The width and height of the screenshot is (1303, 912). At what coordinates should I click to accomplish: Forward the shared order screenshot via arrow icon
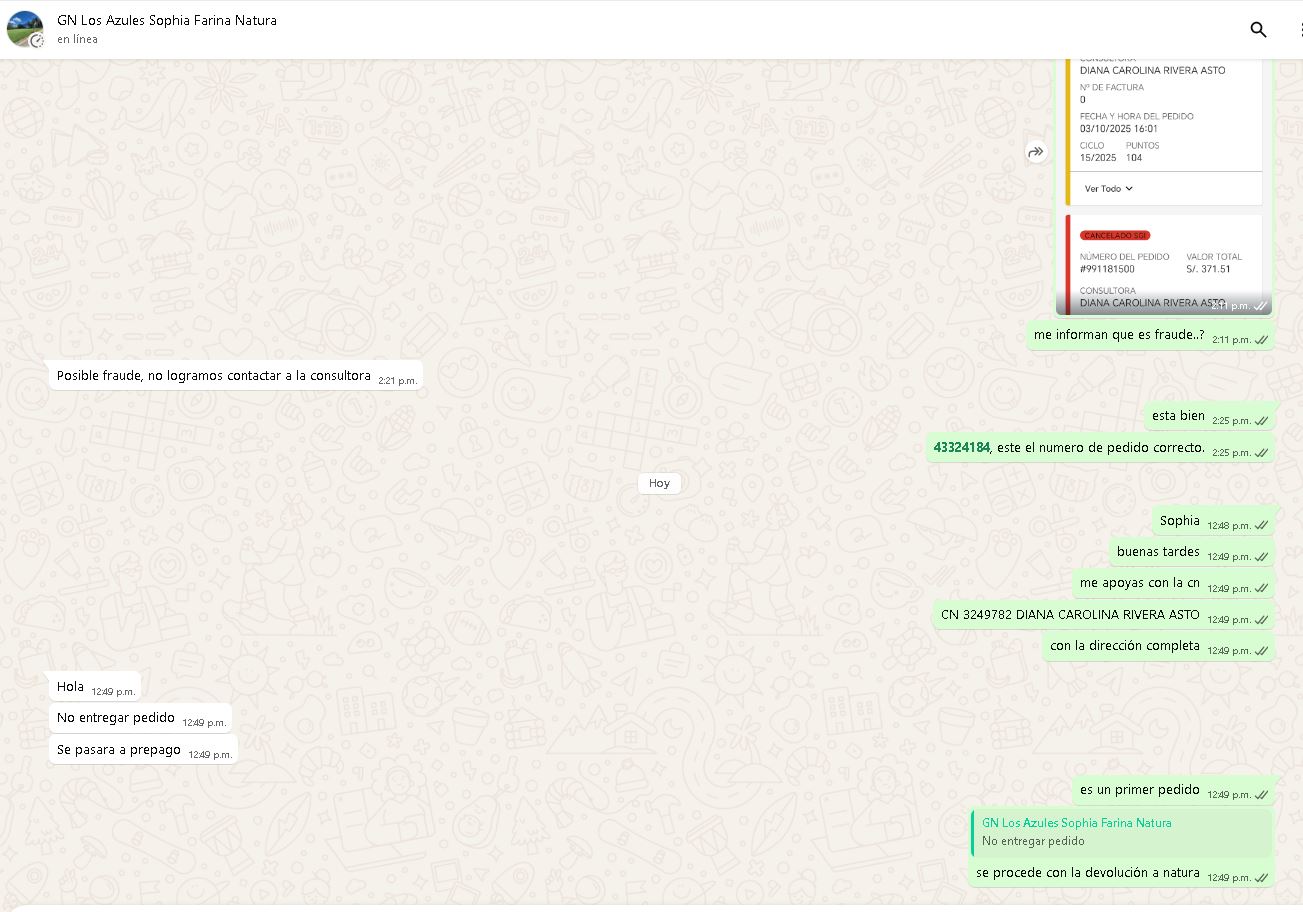pyautogui.click(x=1036, y=152)
